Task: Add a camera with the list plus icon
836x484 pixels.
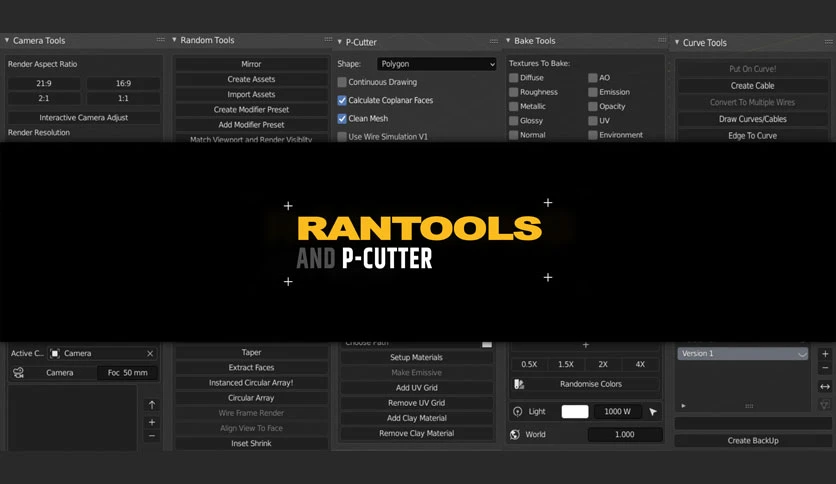Action: (x=152, y=422)
